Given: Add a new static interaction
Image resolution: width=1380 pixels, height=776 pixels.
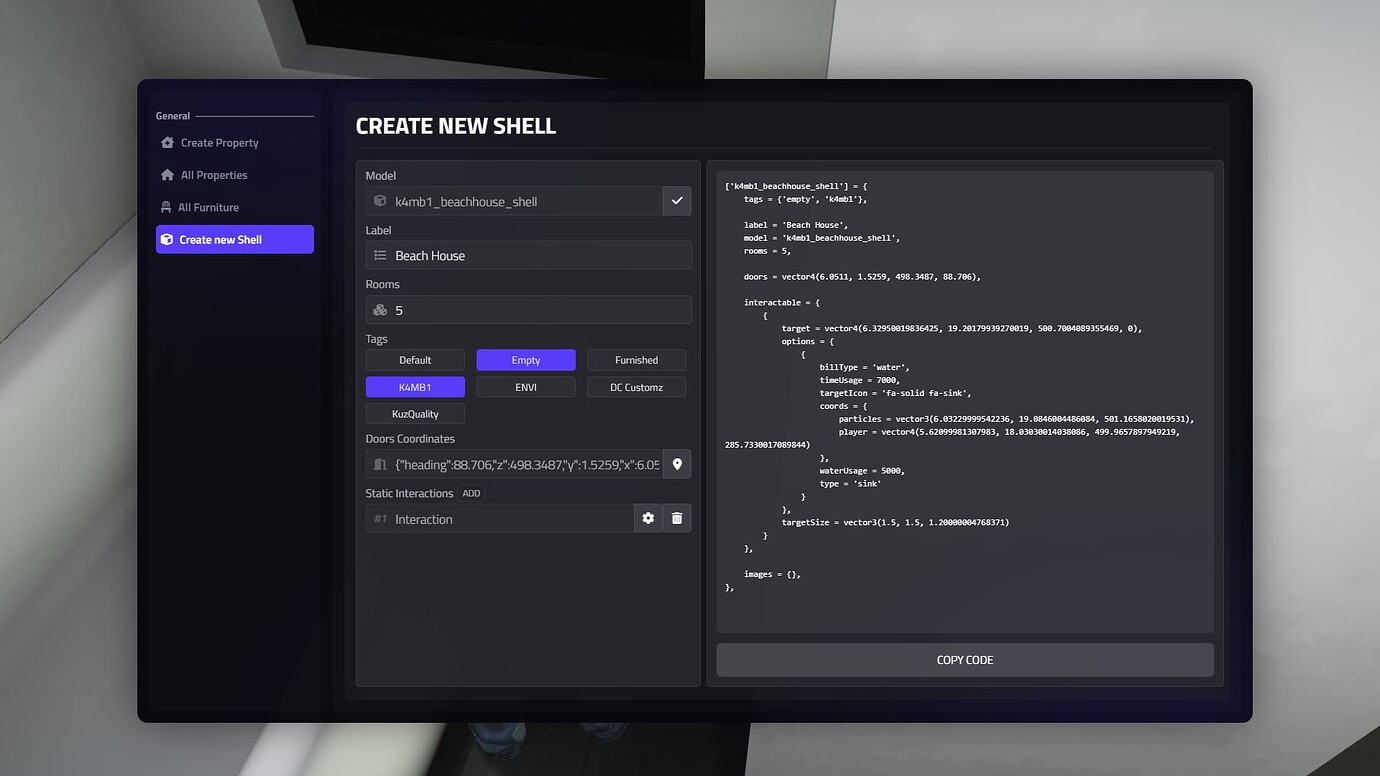Looking at the screenshot, I should pyautogui.click(x=471, y=493).
